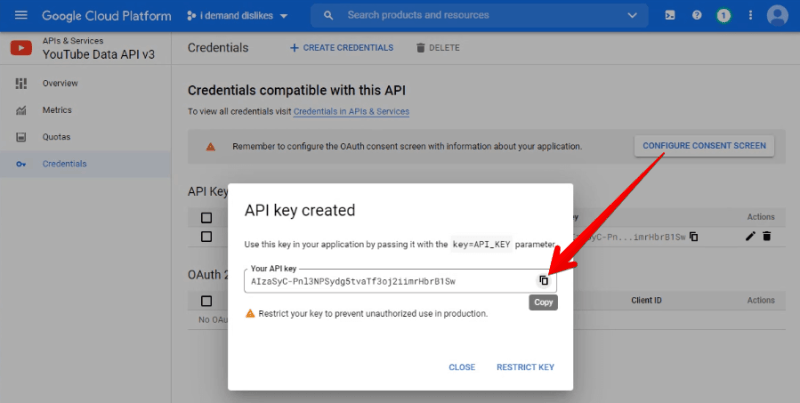The image size is (800, 403).
Task: Click the DELETE button in toolbar
Action: [x=438, y=47]
